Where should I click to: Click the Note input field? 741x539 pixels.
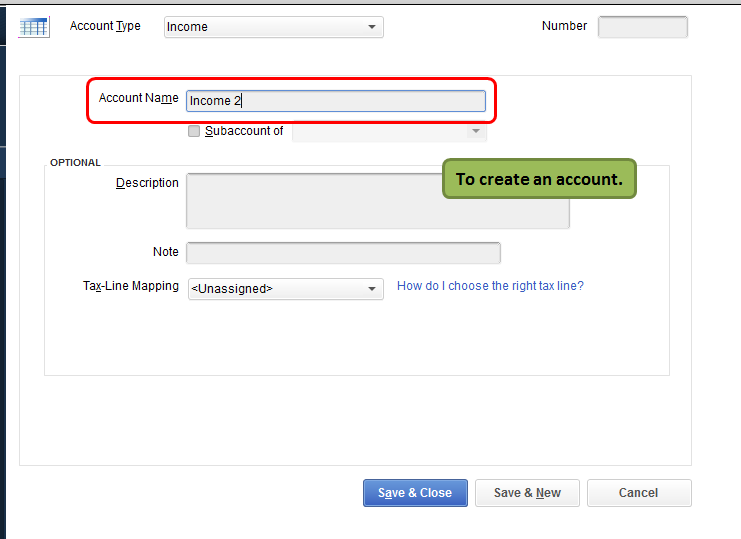tap(344, 253)
